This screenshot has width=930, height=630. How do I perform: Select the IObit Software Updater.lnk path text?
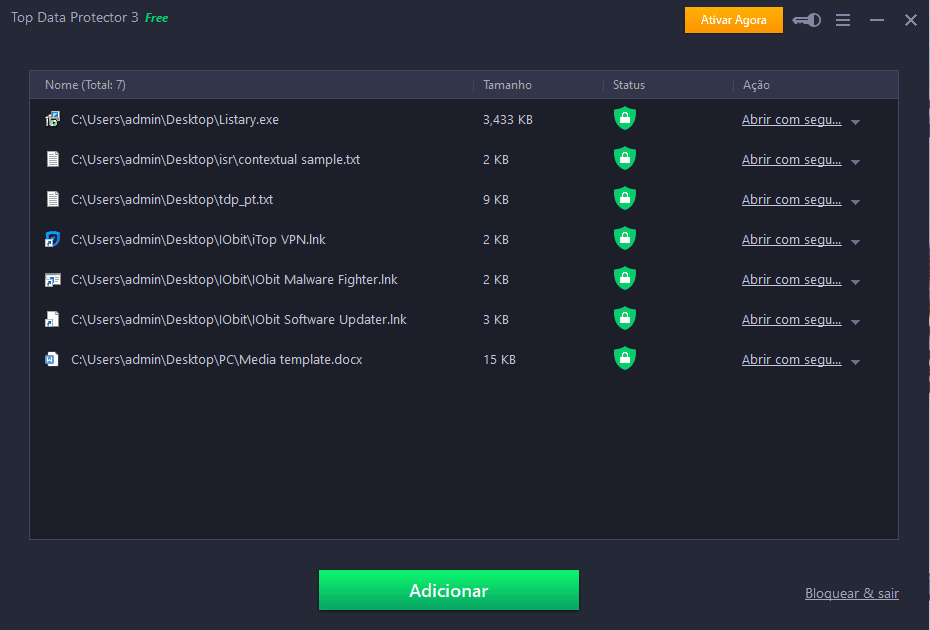click(x=238, y=320)
